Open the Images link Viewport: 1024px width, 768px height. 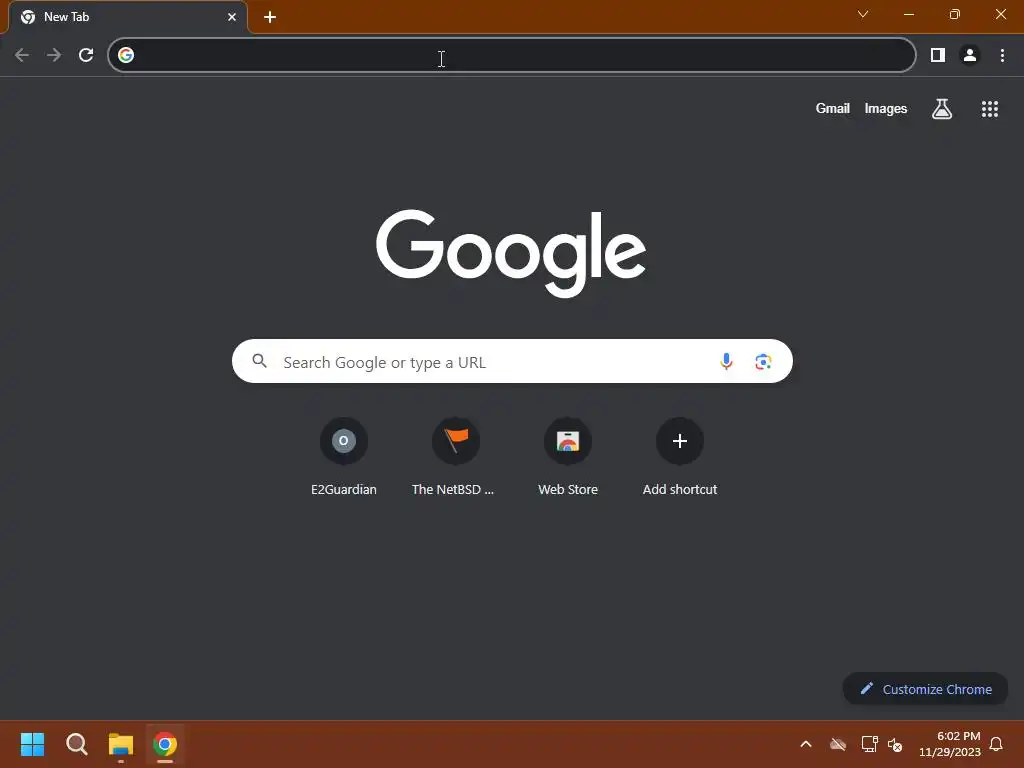[886, 108]
